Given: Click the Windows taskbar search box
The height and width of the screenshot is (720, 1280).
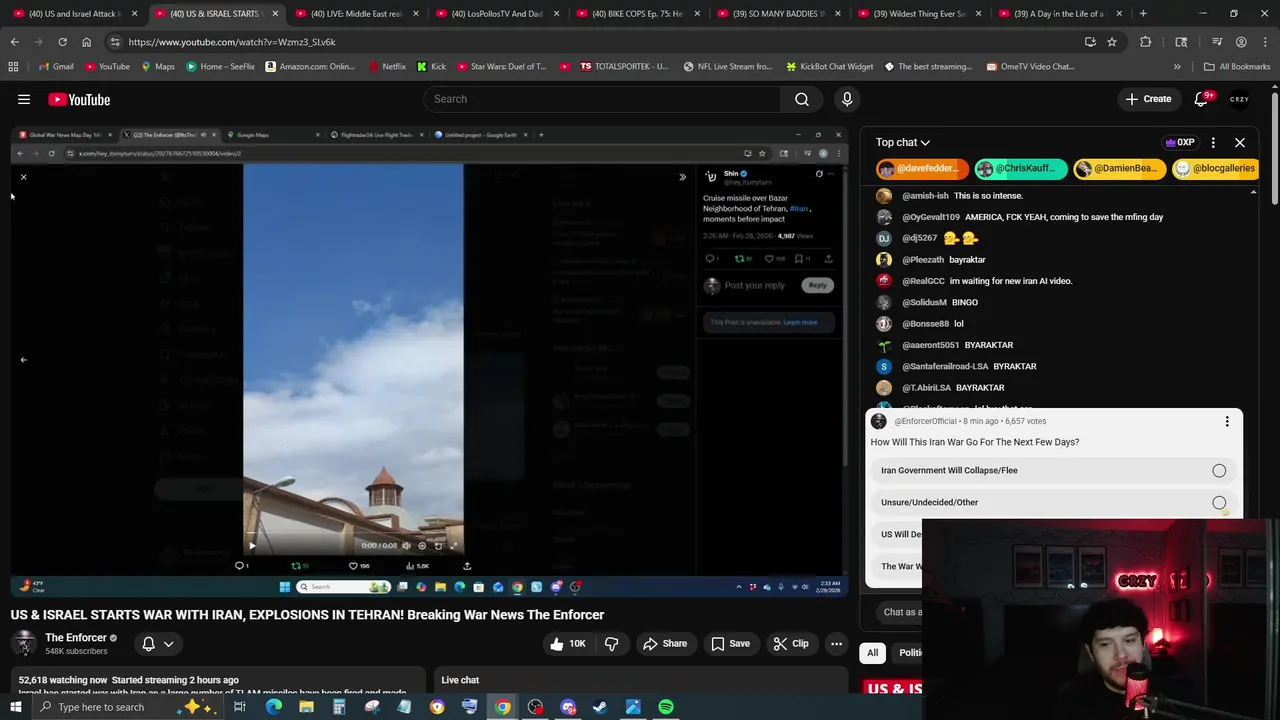Looking at the screenshot, I should click(x=128, y=707).
